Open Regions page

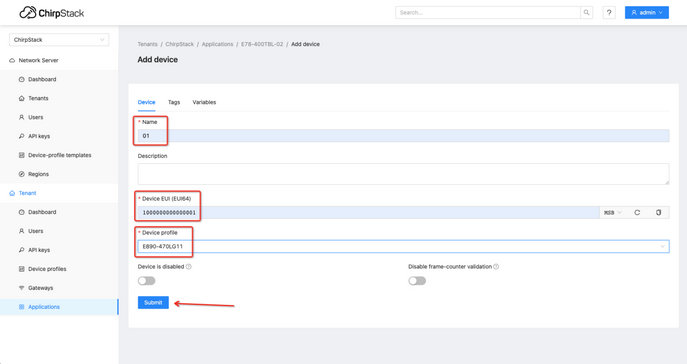(39, 174)
